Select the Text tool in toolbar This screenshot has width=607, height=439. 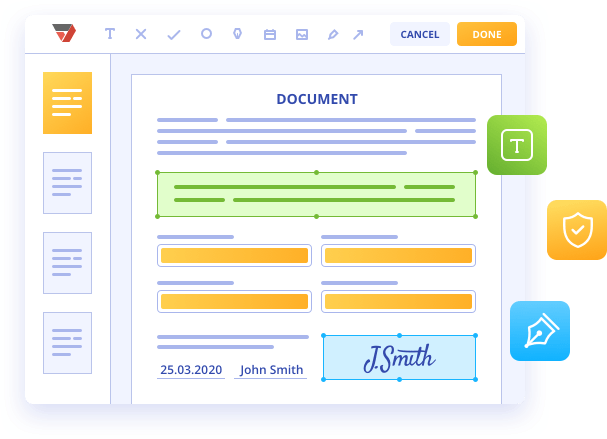(110, 34)
